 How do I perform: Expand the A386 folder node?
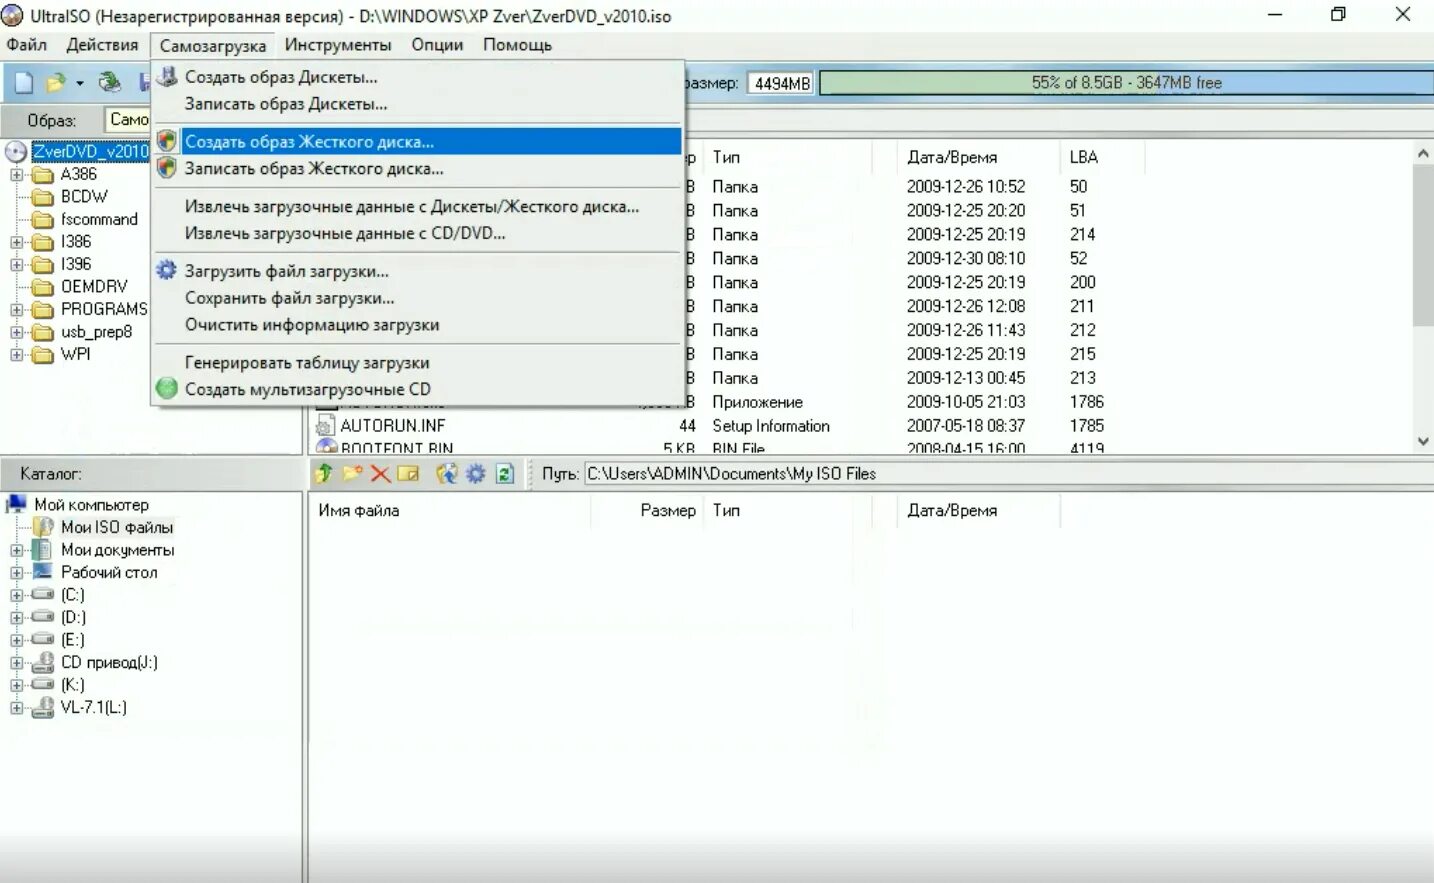pyautogui.click(x=16, y=174)
